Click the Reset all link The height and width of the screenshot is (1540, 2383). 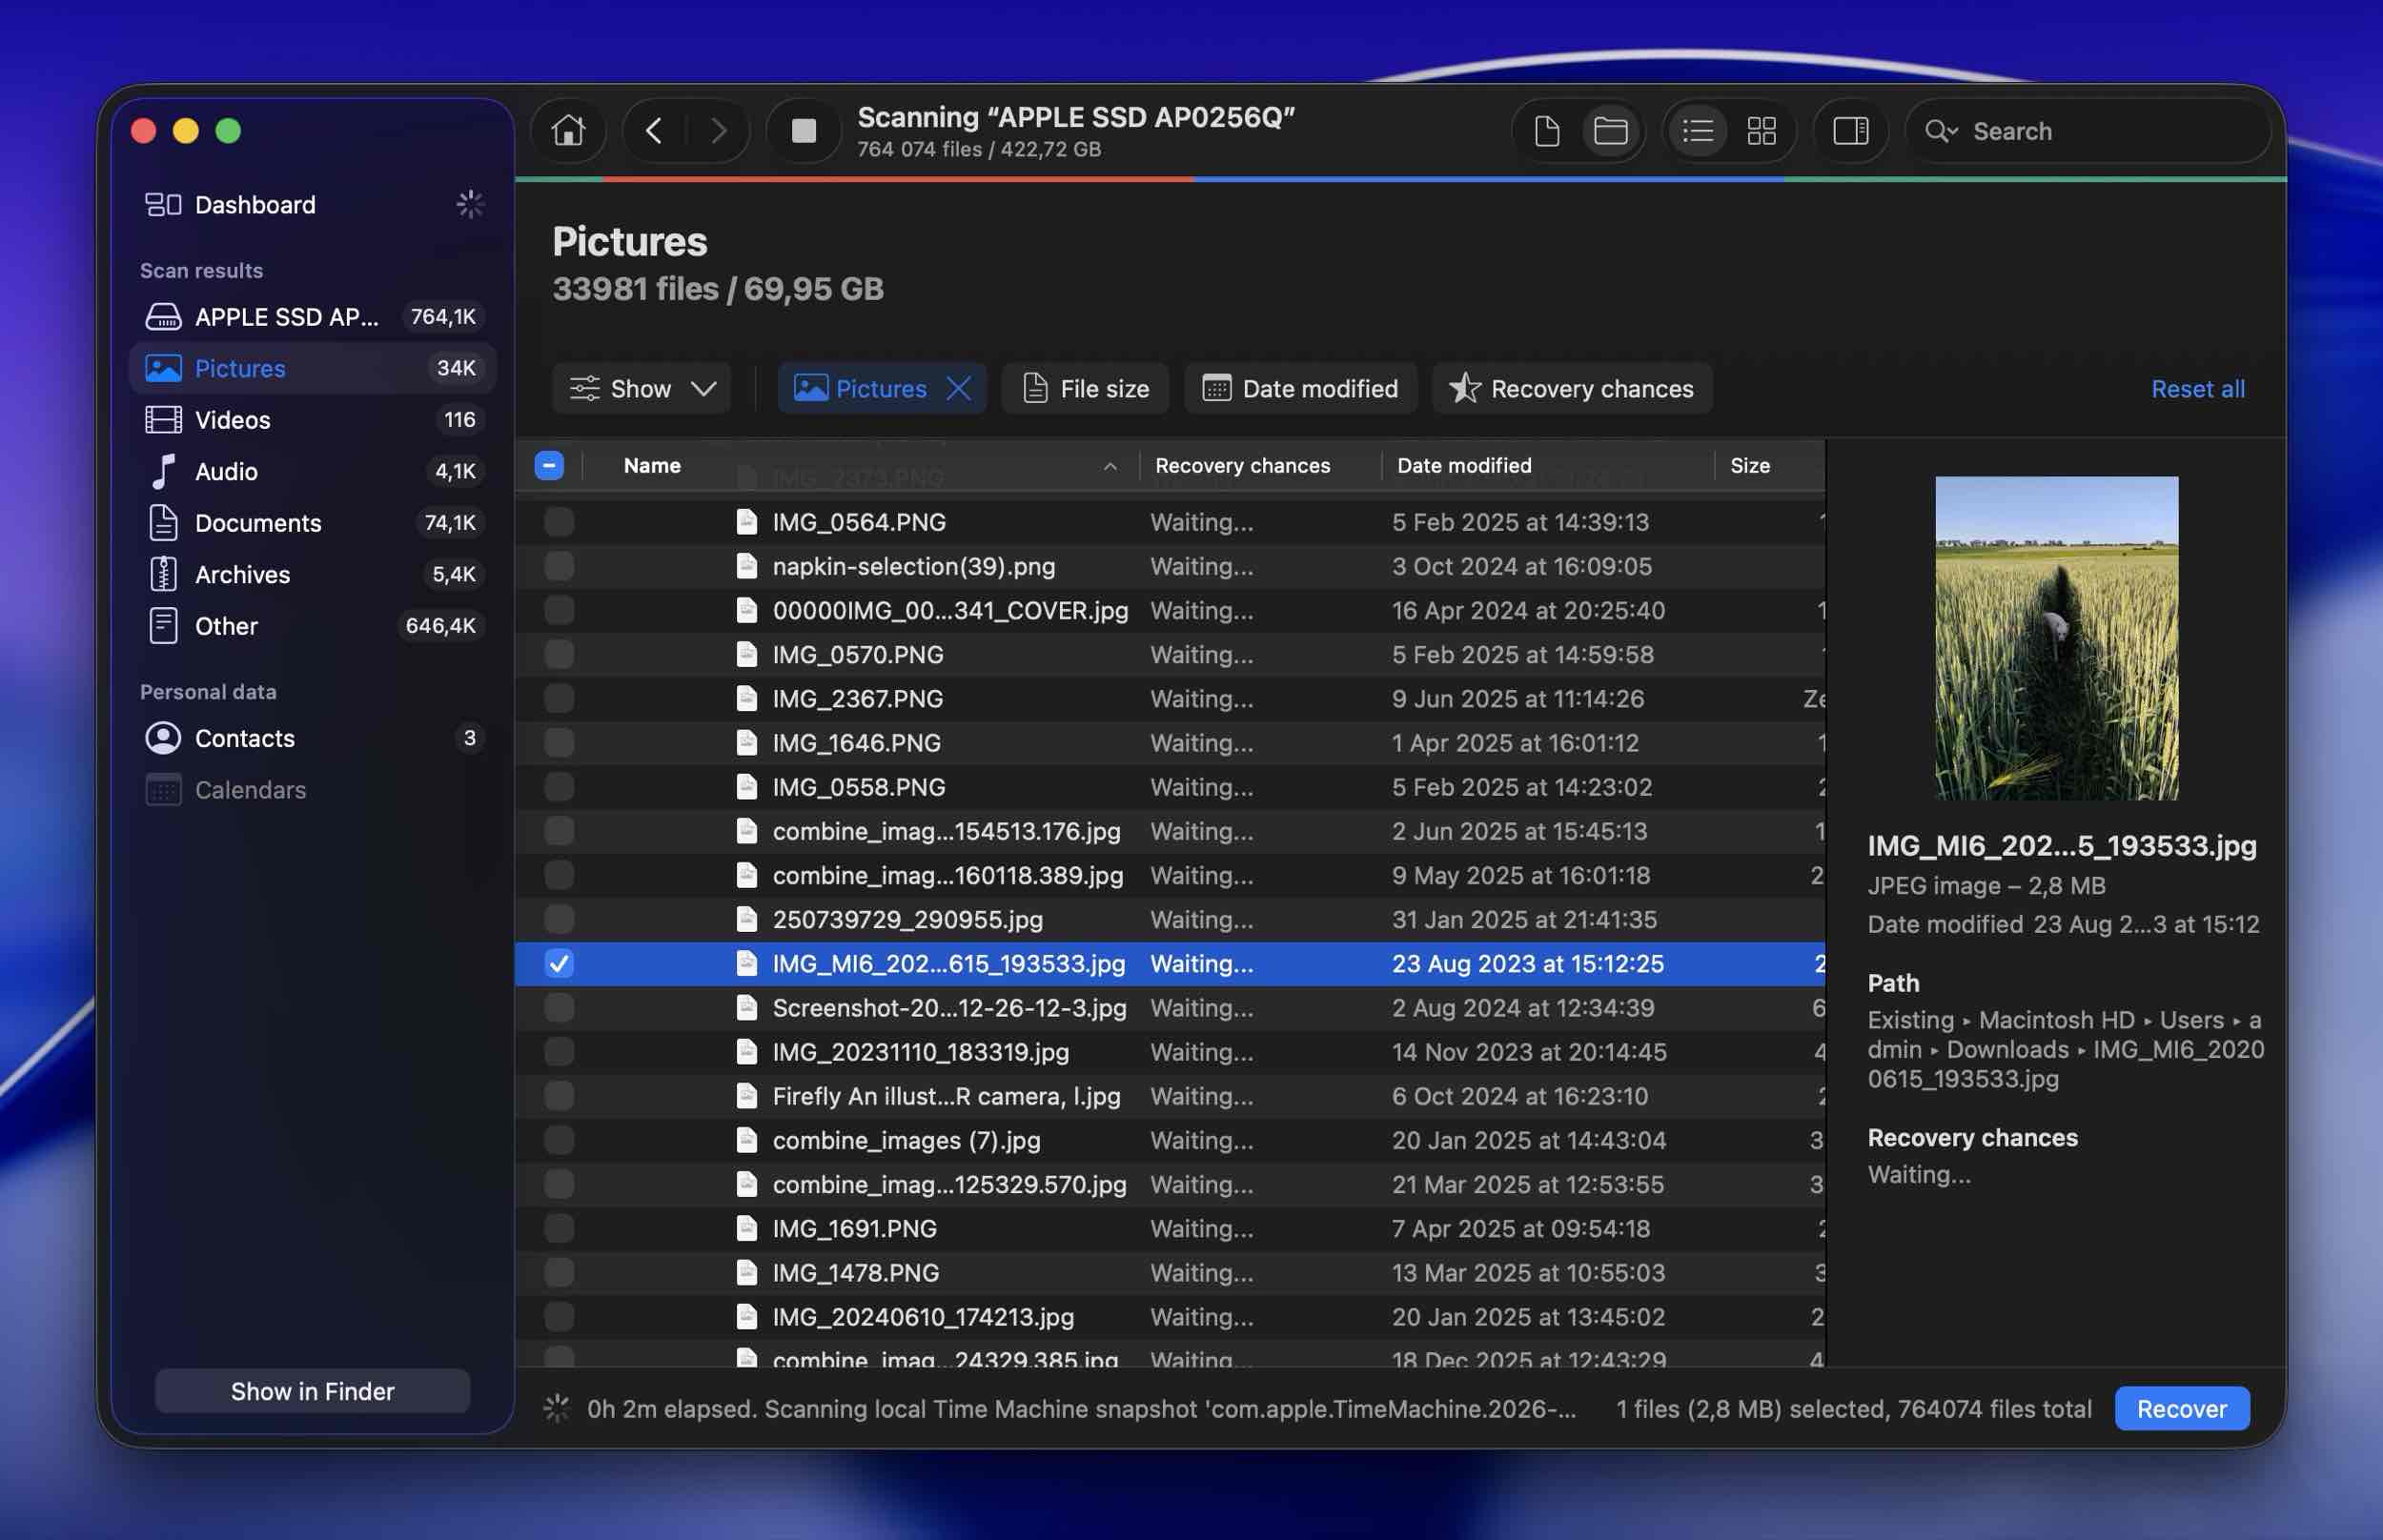tap(2197, 389)
